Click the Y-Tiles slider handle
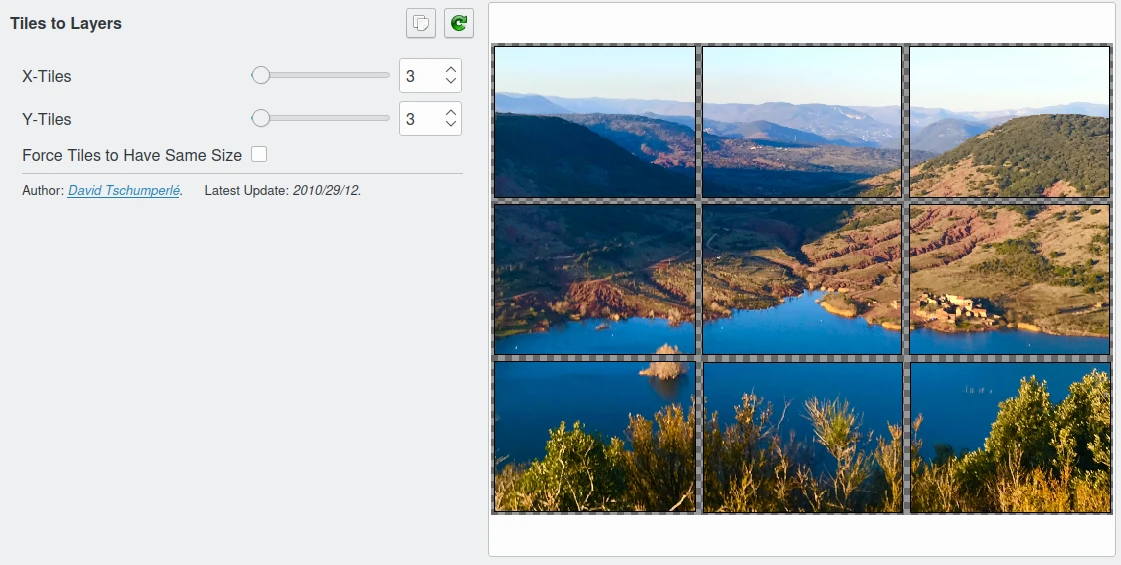This screenshot has width=1121, height=565. (x=261, y=118)
